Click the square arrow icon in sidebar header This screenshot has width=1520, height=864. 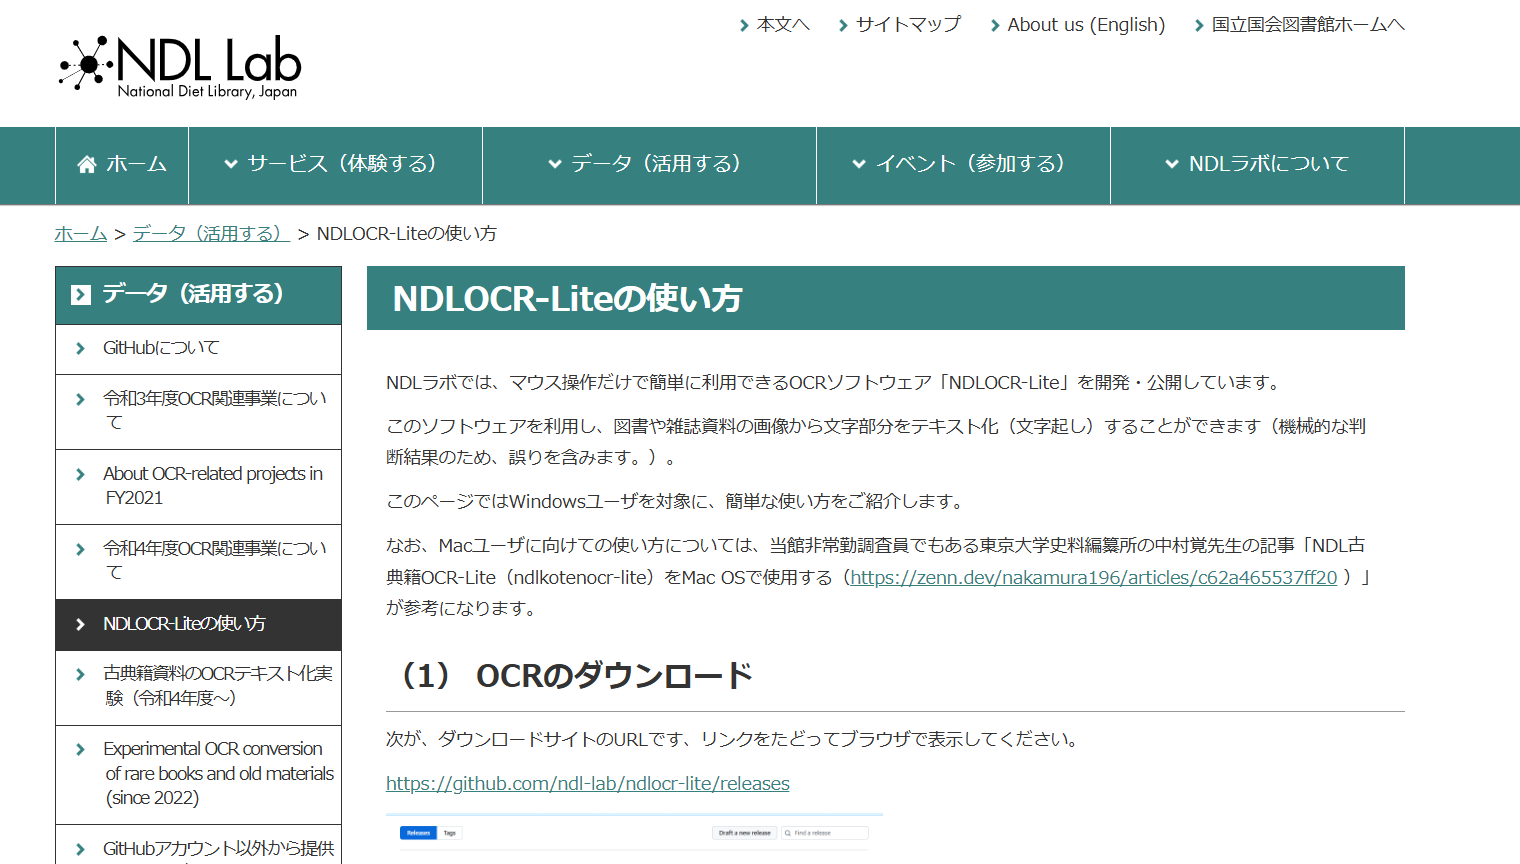coord(81,295)
